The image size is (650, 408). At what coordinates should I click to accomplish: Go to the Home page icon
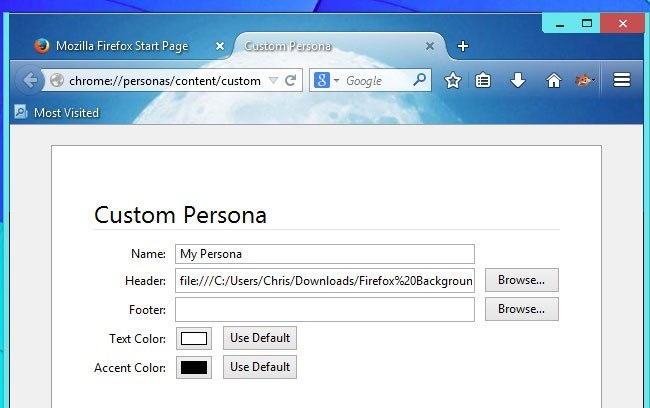coord(553,80)
